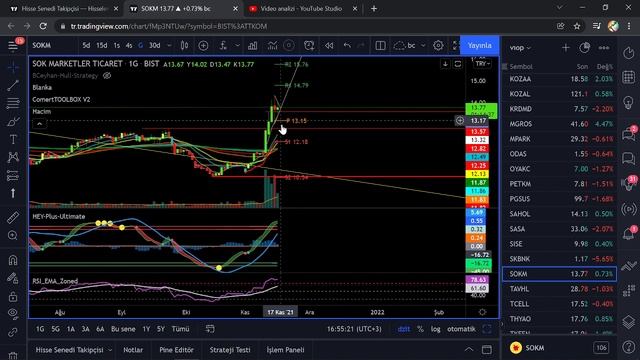Open the indicators fx menu

pos(223,46)
